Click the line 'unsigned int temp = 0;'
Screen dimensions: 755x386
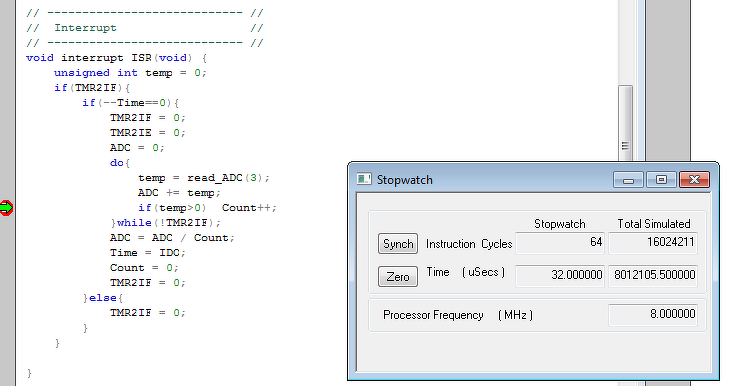(130, 73)
